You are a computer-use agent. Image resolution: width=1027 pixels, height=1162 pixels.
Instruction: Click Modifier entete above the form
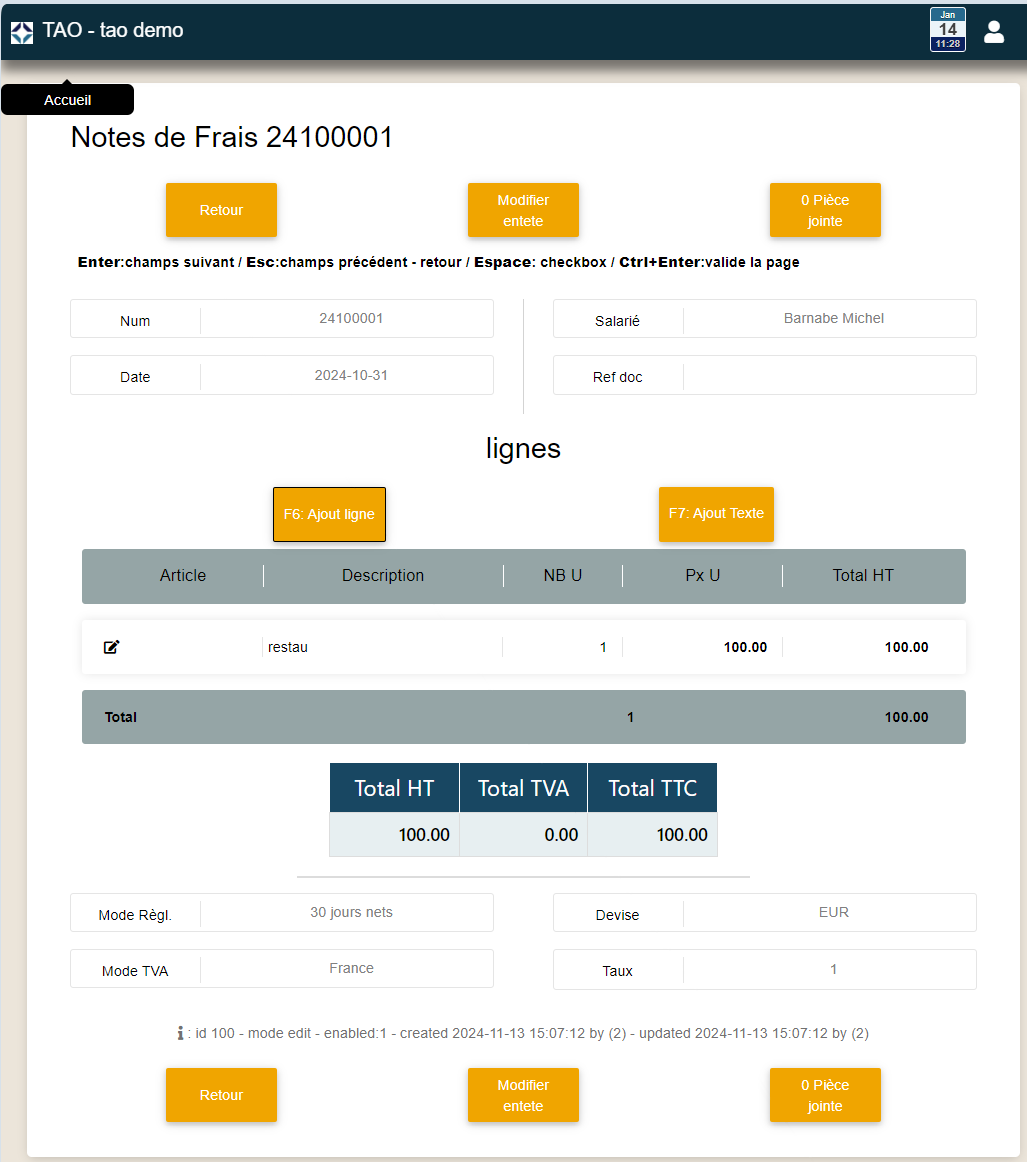[x=523, y=210]
